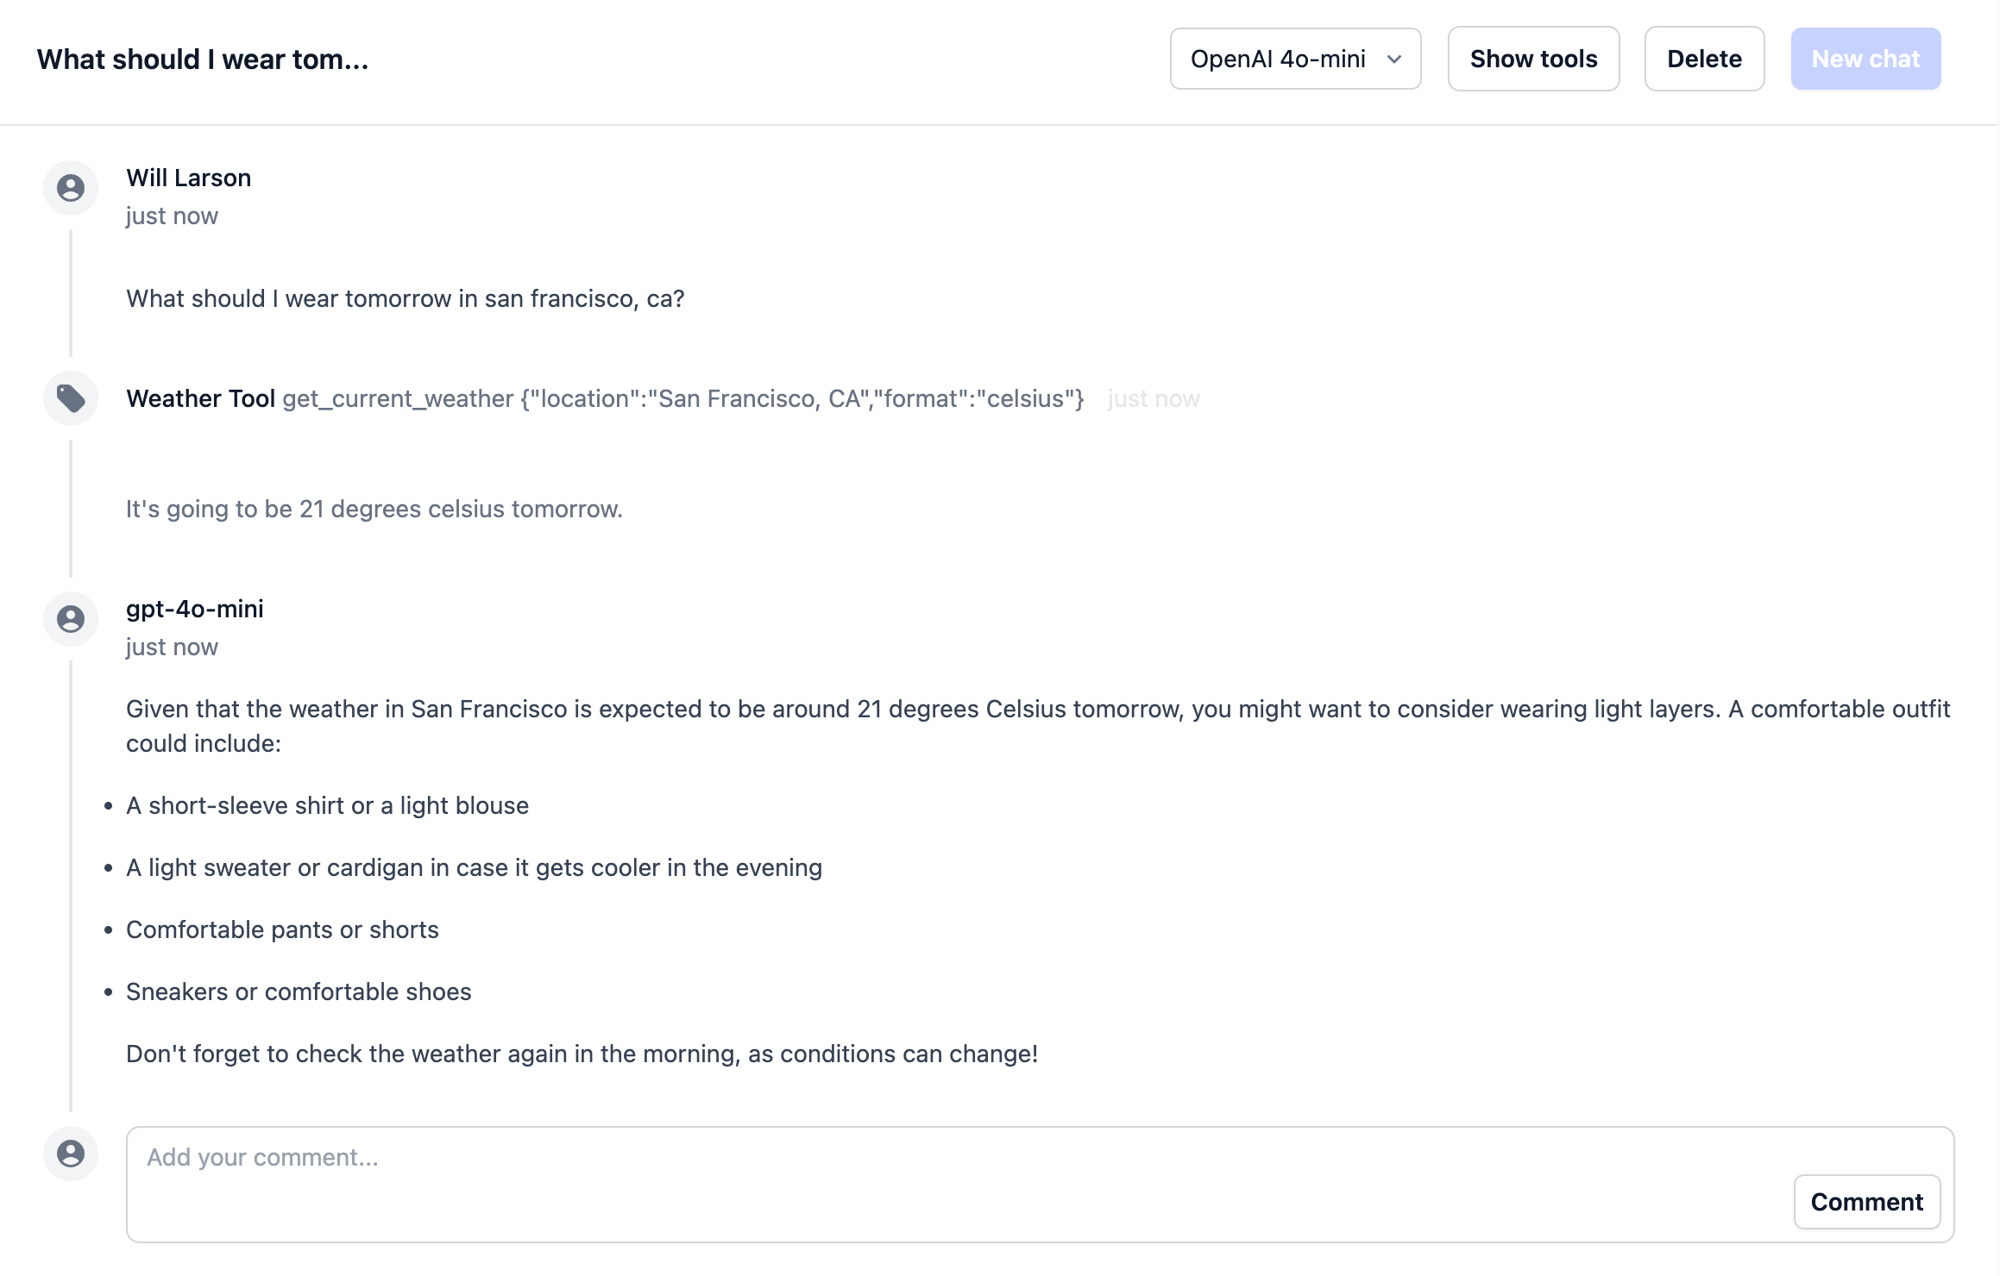Click the just now timestamp beside Weather Tool
The height and width of the screenshot is (1276, 2000).
[x=1152, y=398]
